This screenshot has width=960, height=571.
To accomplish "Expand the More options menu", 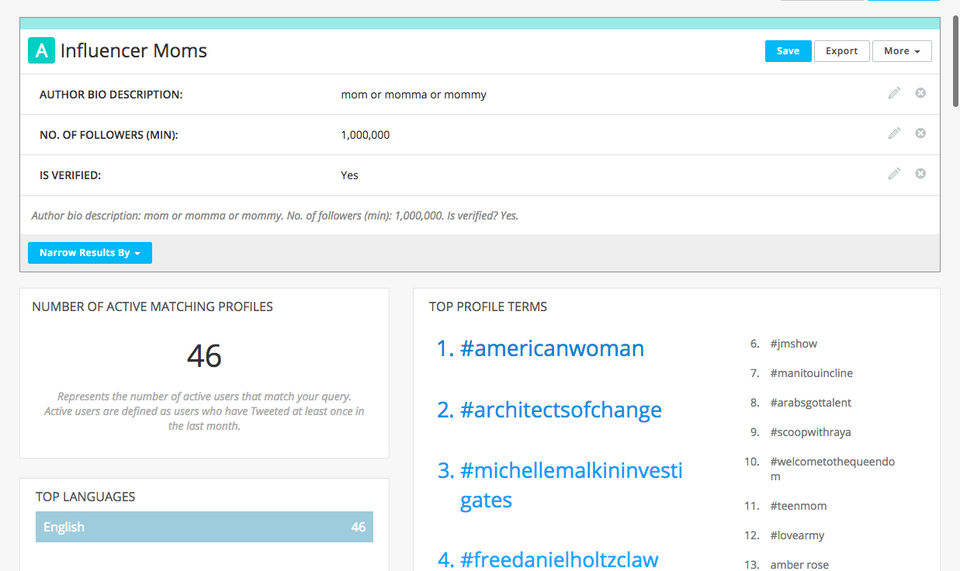I will [x=901, y=51].
